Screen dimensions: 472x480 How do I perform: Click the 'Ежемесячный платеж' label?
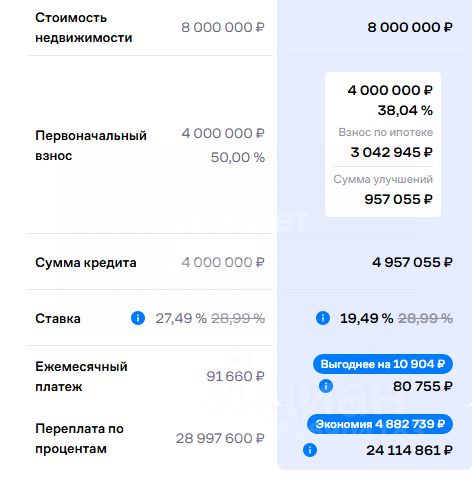click(81, 376)
